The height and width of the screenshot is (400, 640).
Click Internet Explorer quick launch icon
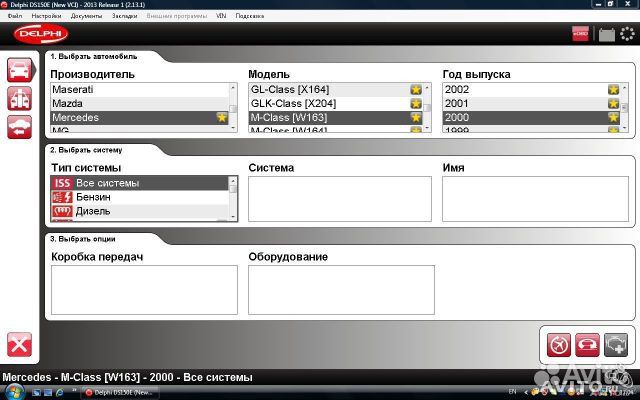pyautogui.click(x=60, y=393)
